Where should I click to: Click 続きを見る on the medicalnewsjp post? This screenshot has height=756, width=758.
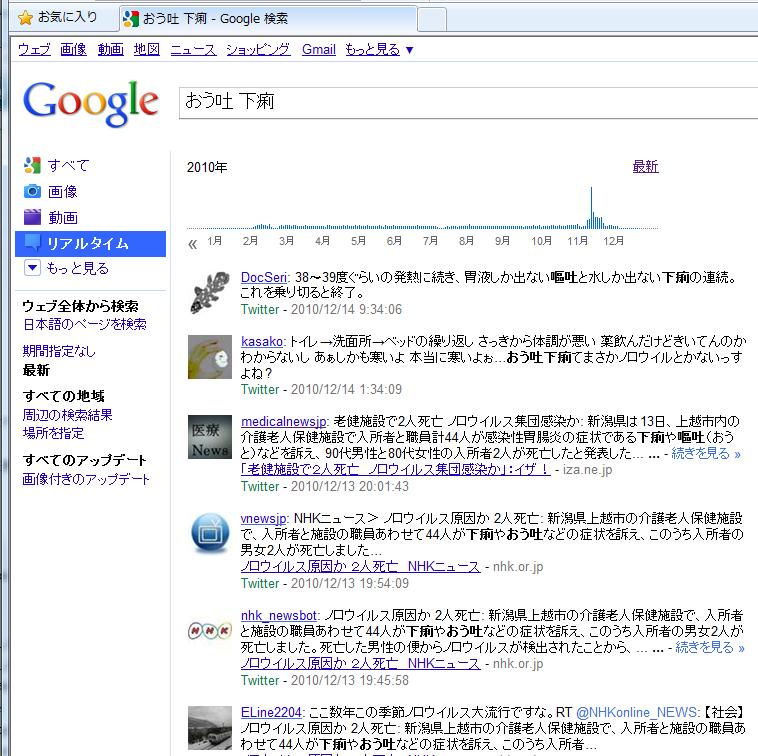tap(706, 453)
